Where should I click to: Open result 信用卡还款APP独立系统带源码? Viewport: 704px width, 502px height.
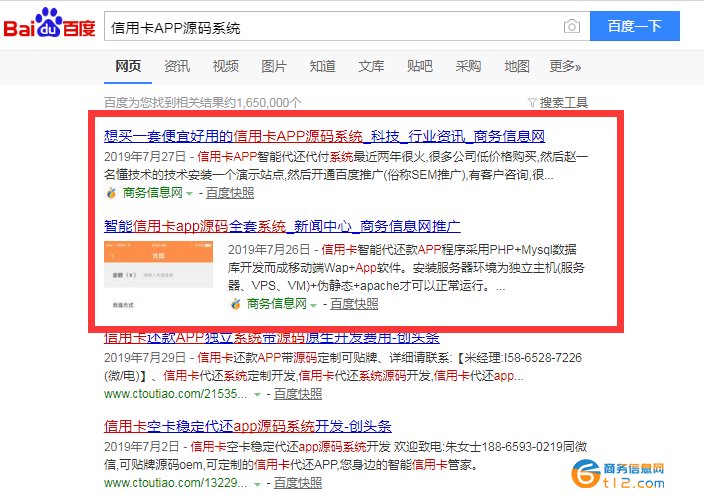272,339
